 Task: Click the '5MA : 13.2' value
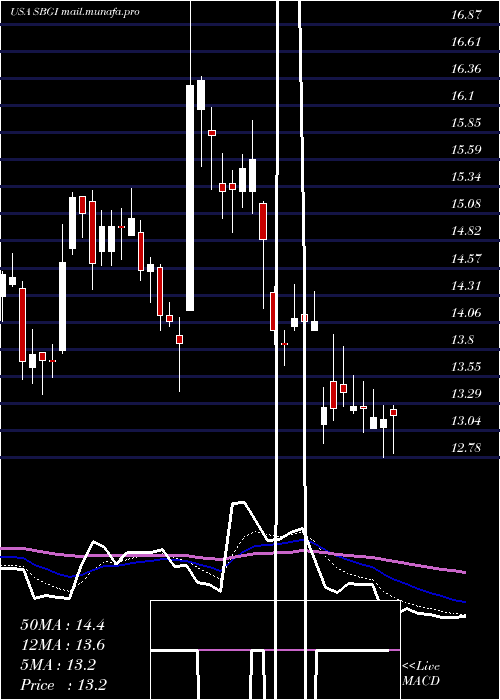58,665
